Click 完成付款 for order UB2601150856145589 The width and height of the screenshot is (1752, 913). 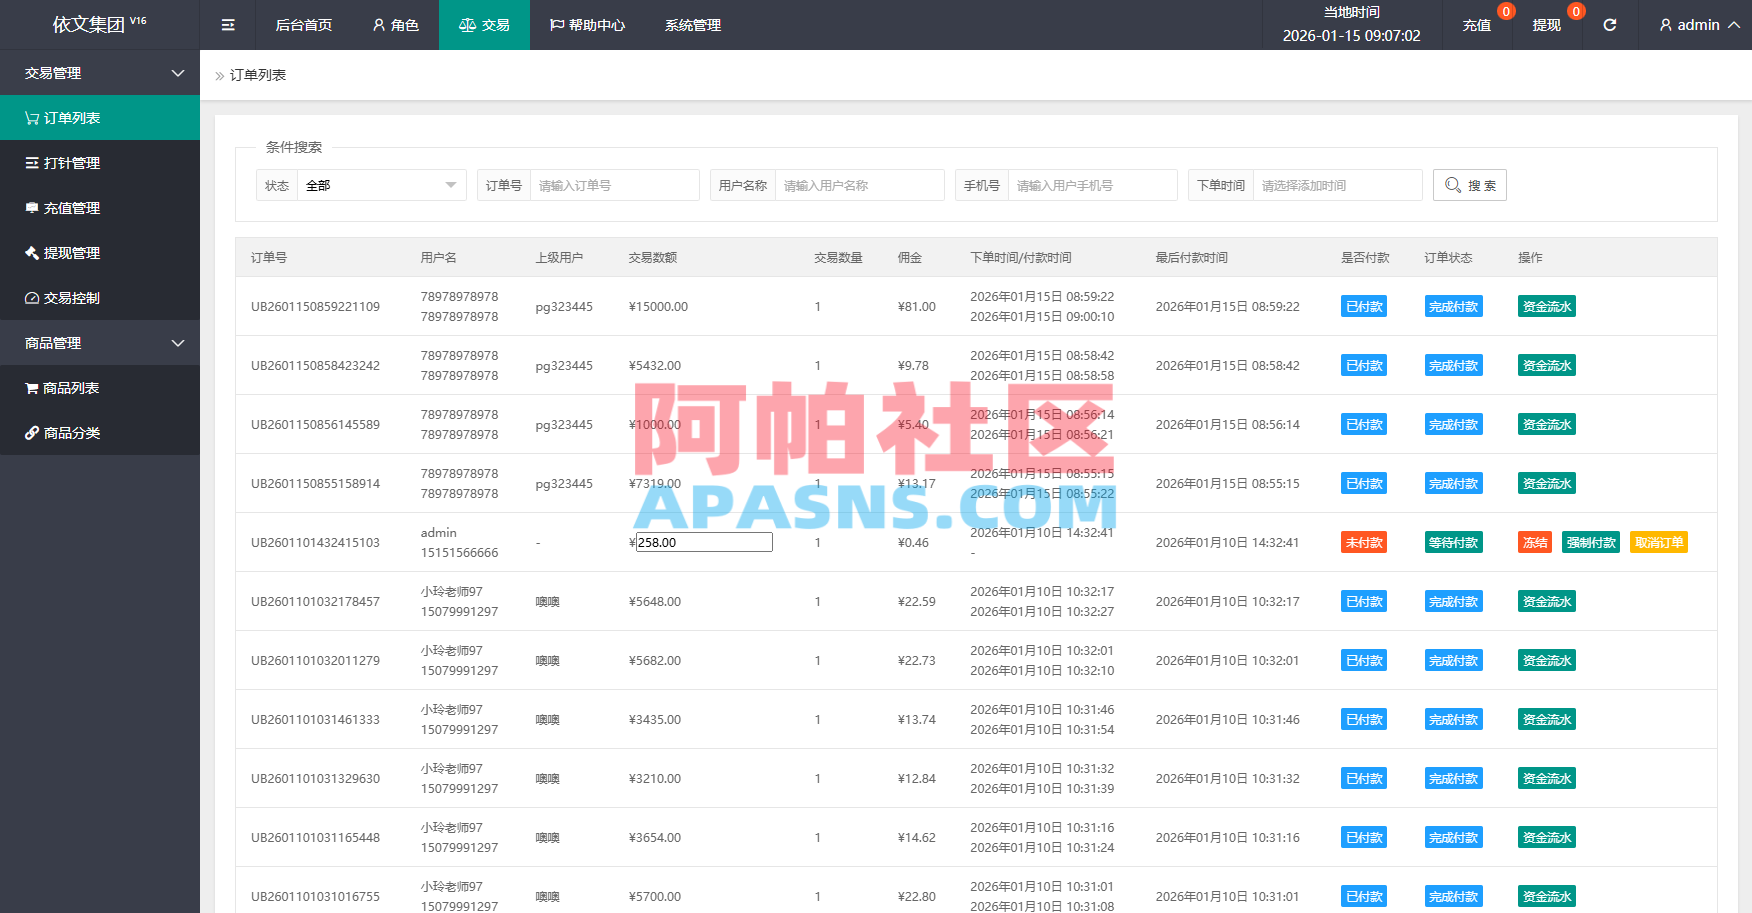pos(1454,424)
